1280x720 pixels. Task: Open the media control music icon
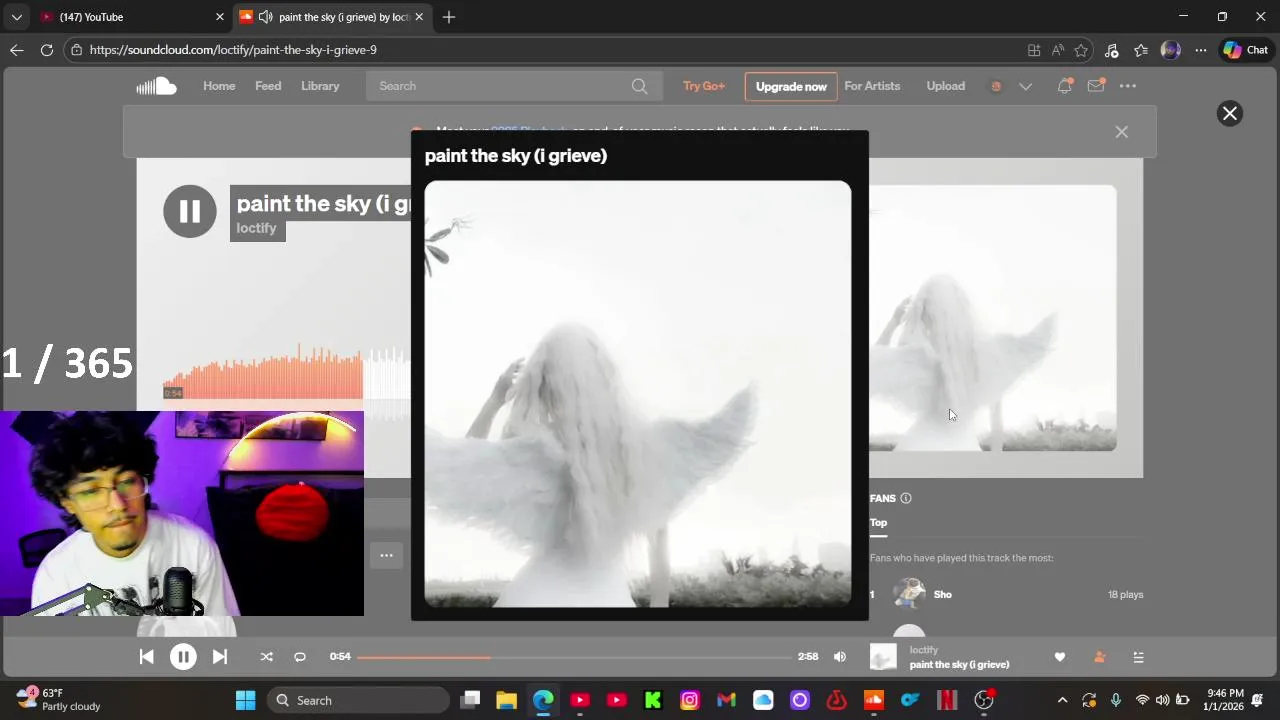[x=1111, y=50]
